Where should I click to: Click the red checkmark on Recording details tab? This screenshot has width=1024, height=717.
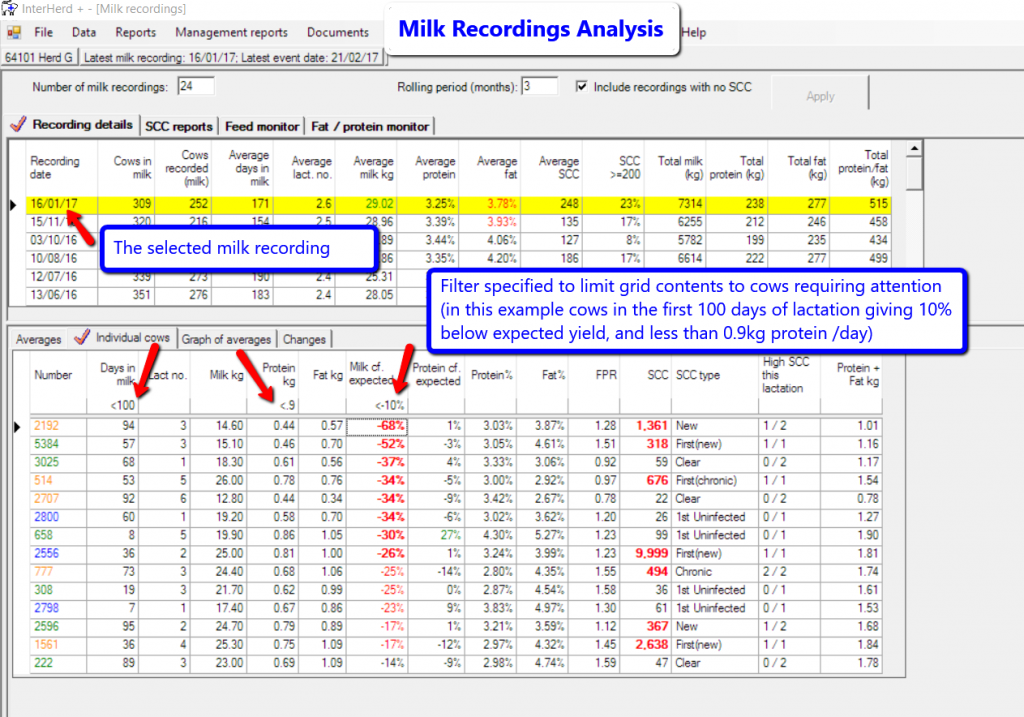(x=18, y=125)
